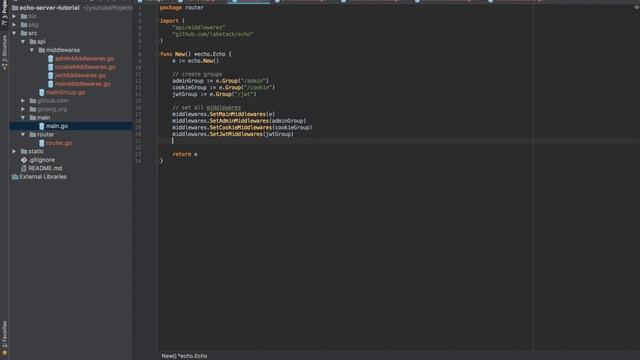Click the adminGroup := e.Group line

coord(220,81)
